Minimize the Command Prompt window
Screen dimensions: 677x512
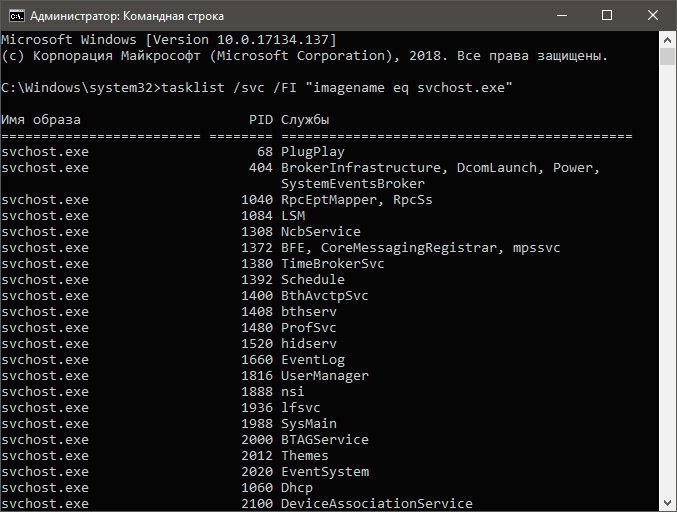pyautogui.click(x=561, y=16)
